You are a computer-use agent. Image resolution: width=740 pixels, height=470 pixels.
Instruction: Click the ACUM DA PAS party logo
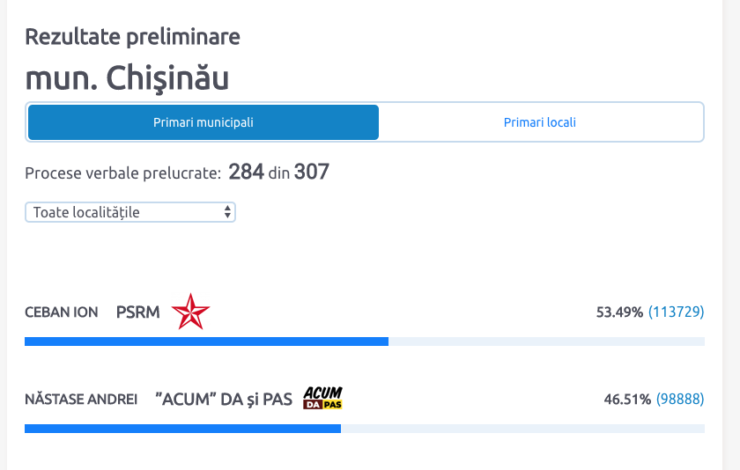[323, 398]
